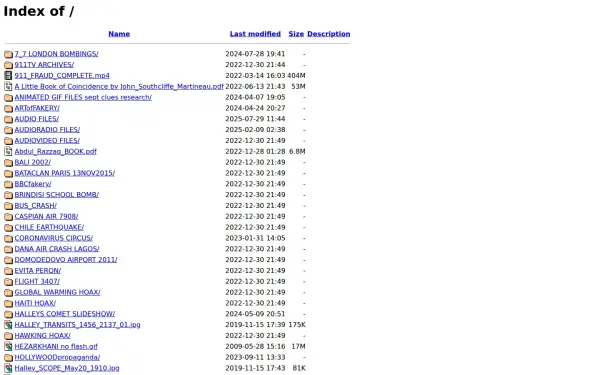Click folder icon beside BUS_CRASH
Screen dimensions: 600x375
point(8,206)
